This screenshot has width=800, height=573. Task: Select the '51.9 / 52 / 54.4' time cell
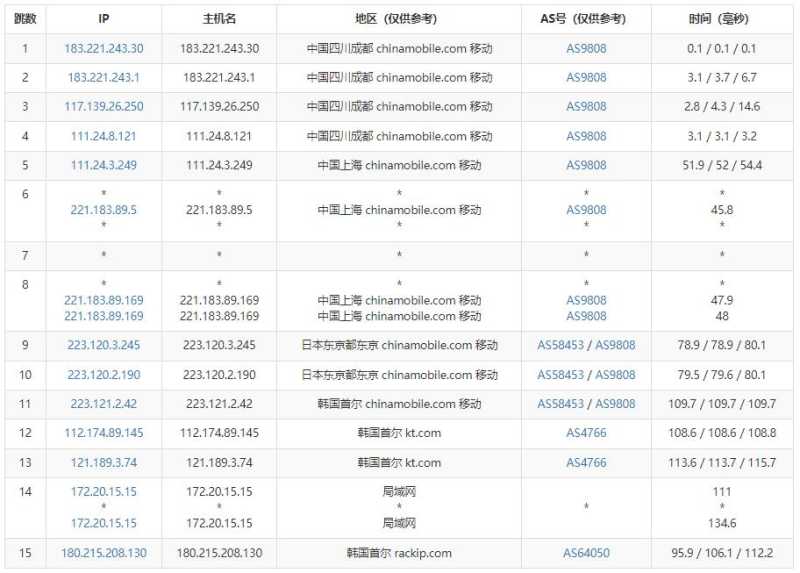[x=722, y=165]
